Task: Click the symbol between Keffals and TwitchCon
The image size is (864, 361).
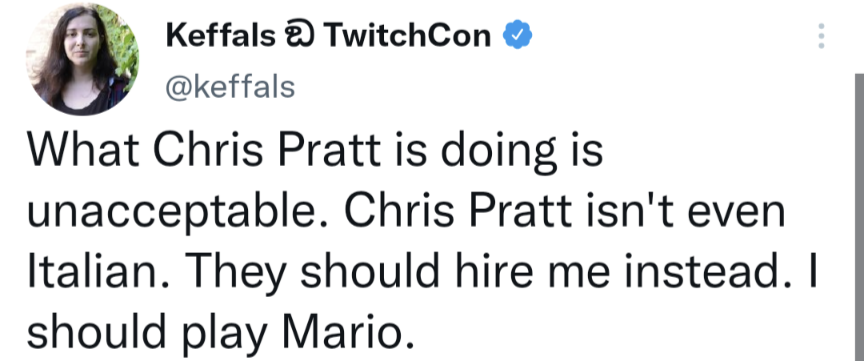Action: coord(300,36)
